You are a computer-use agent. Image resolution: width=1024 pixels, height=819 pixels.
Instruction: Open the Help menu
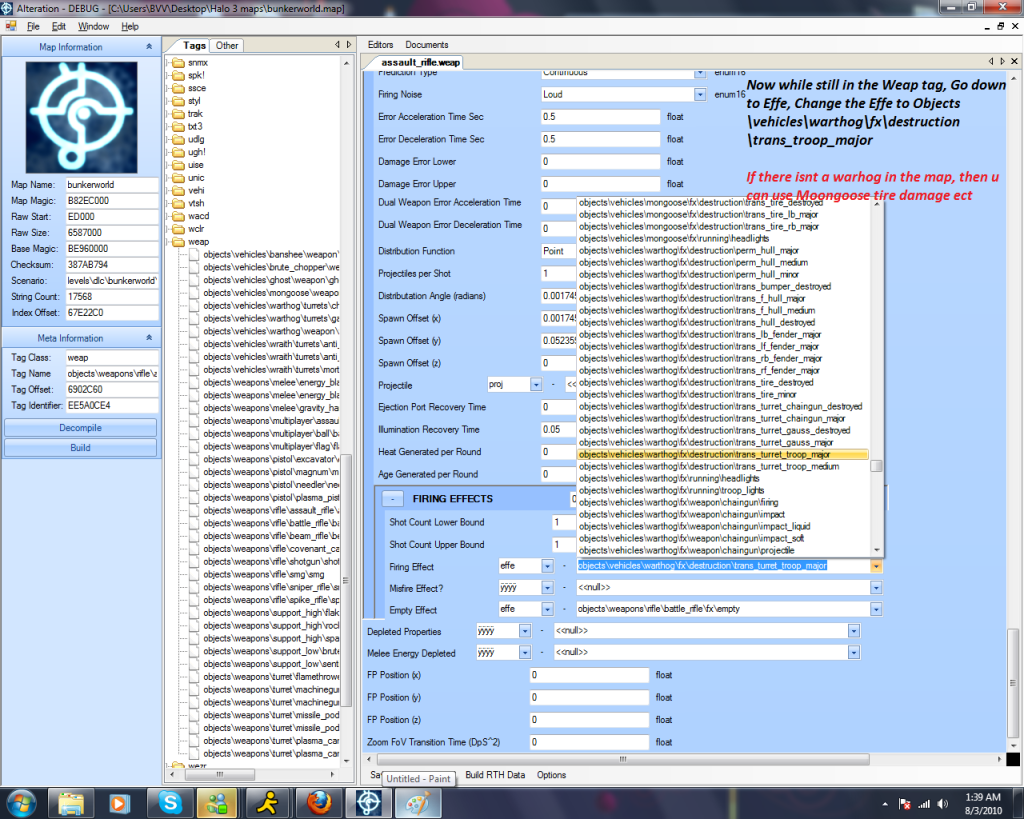pyautogui.click(x=130, y=27)
